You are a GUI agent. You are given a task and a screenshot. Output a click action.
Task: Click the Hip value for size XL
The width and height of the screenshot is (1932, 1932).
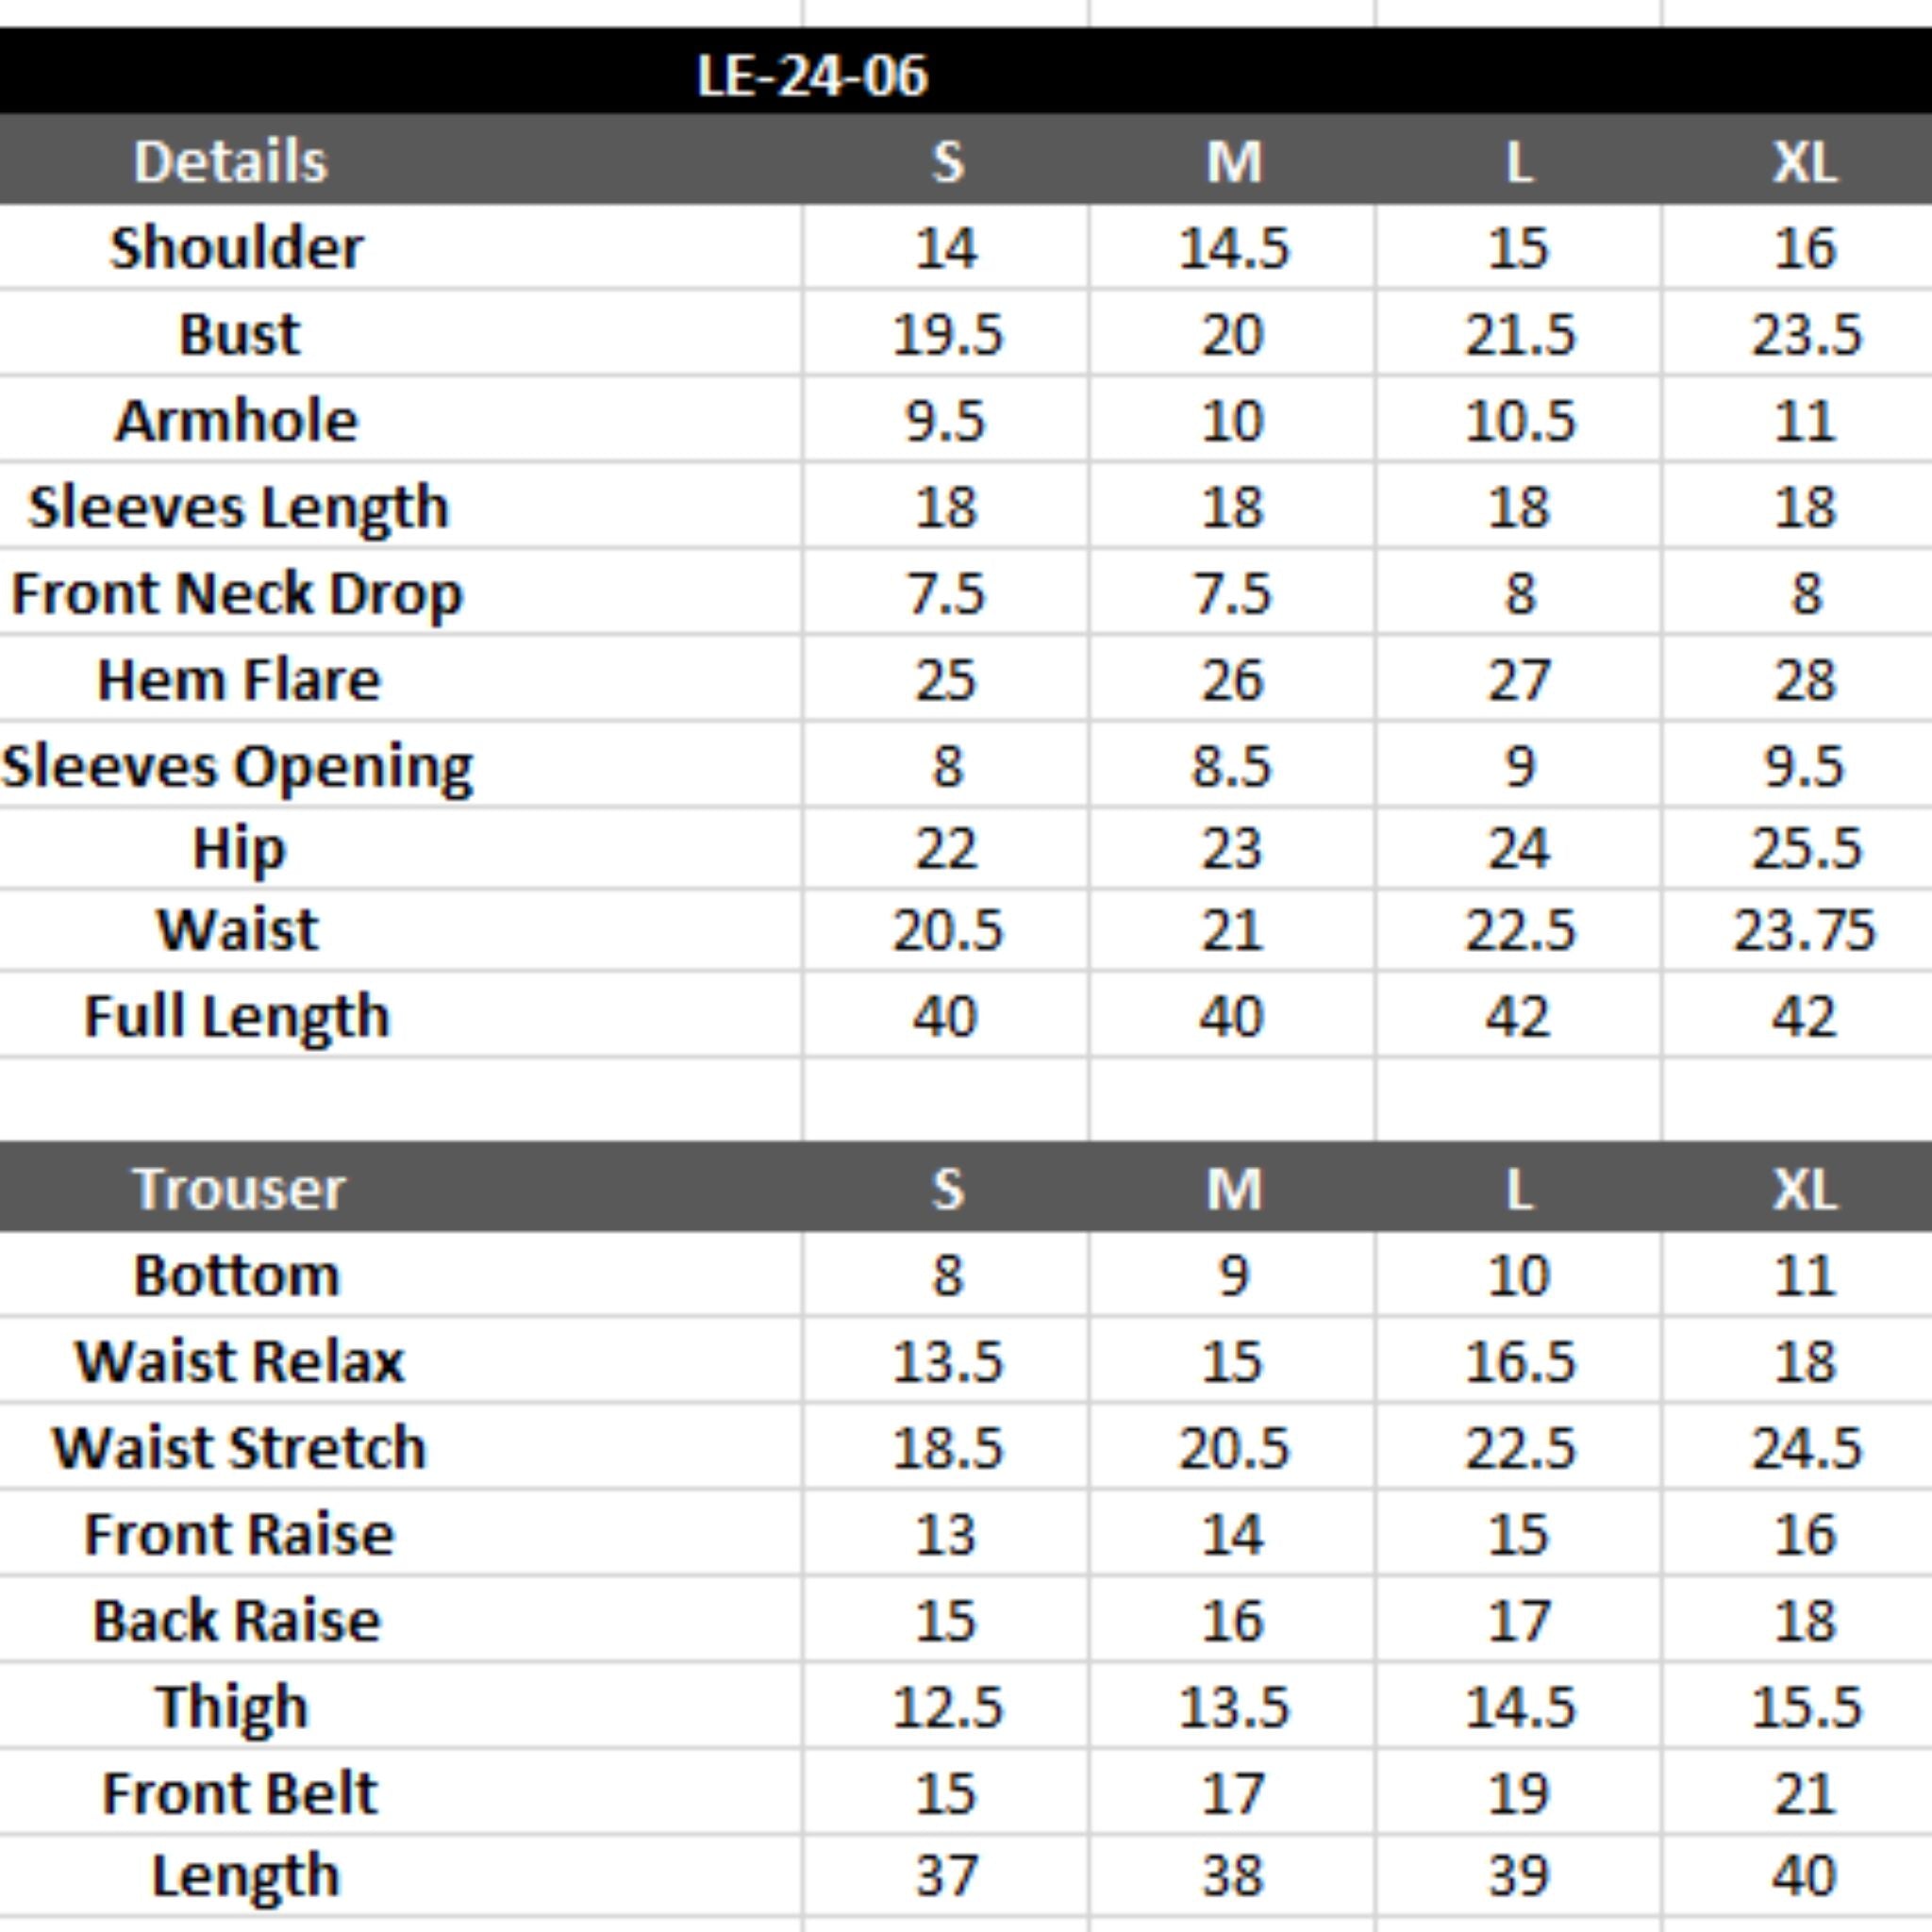1805,848
